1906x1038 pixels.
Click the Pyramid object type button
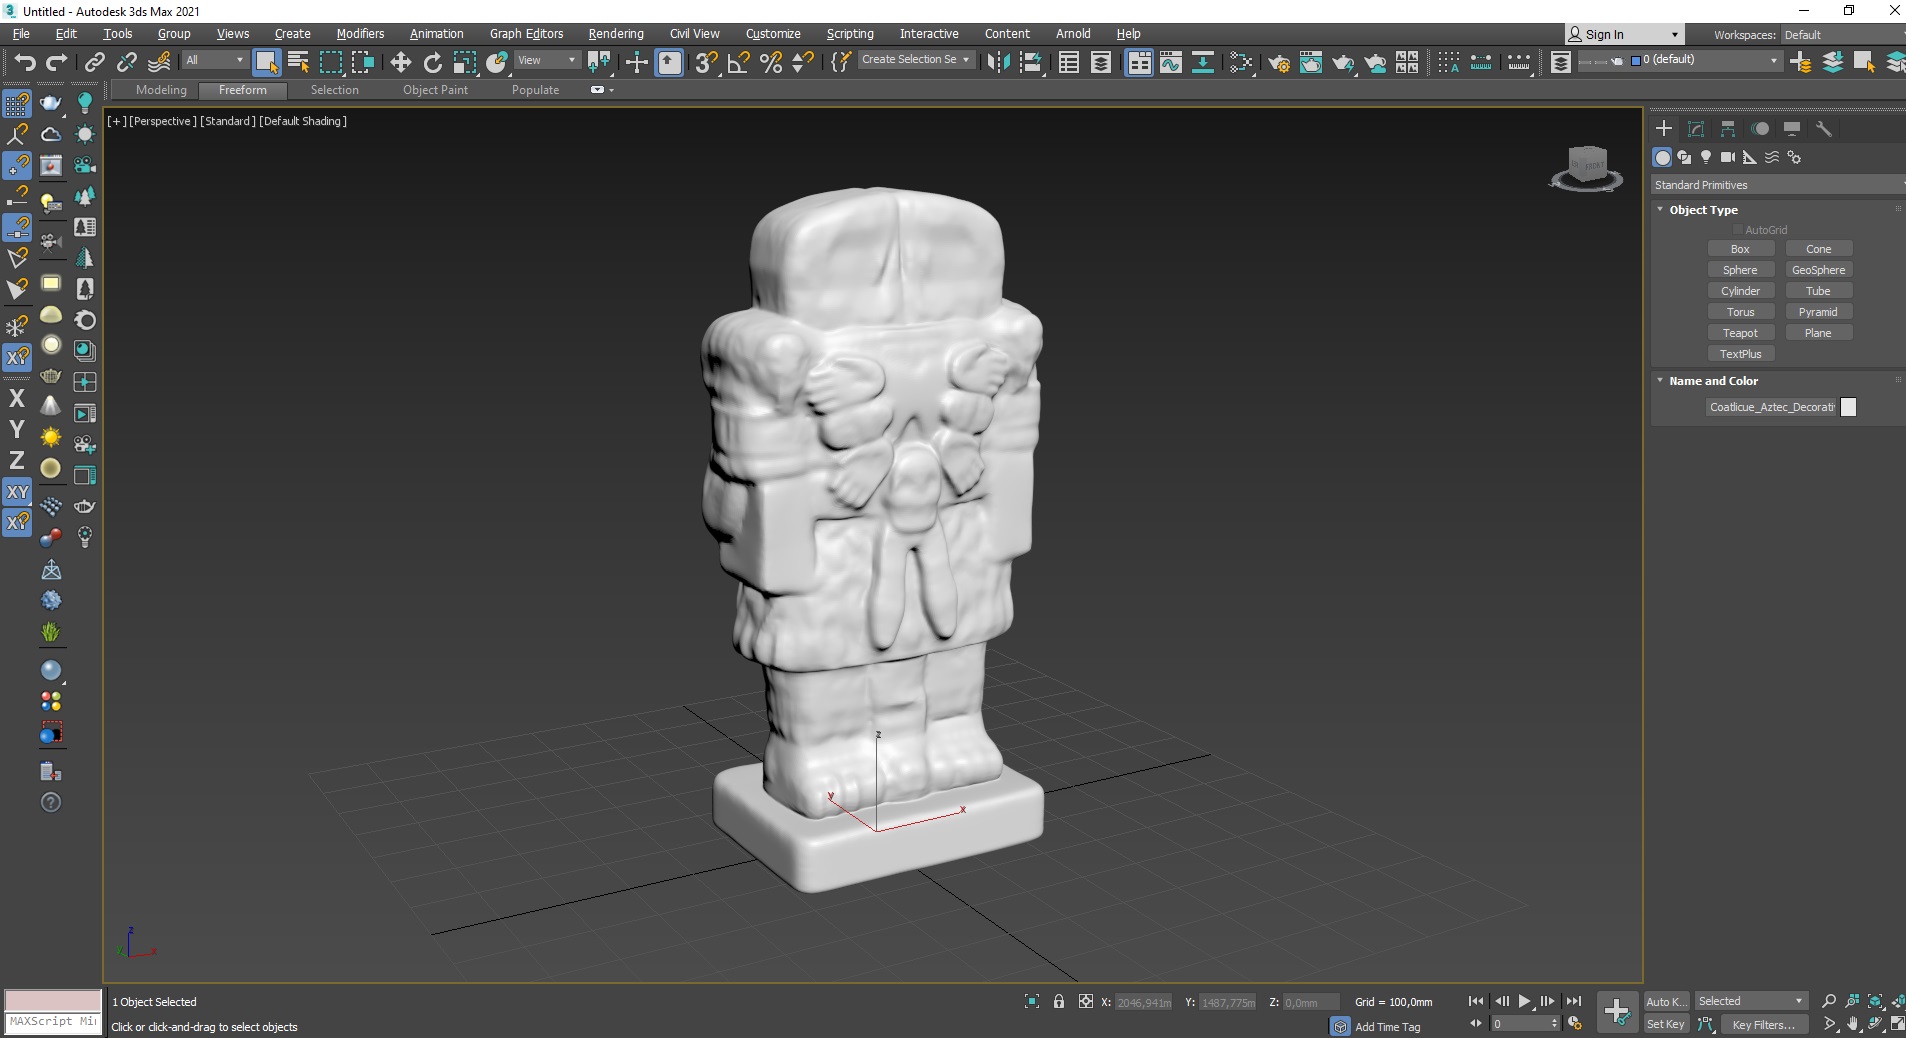point(1818,312)
